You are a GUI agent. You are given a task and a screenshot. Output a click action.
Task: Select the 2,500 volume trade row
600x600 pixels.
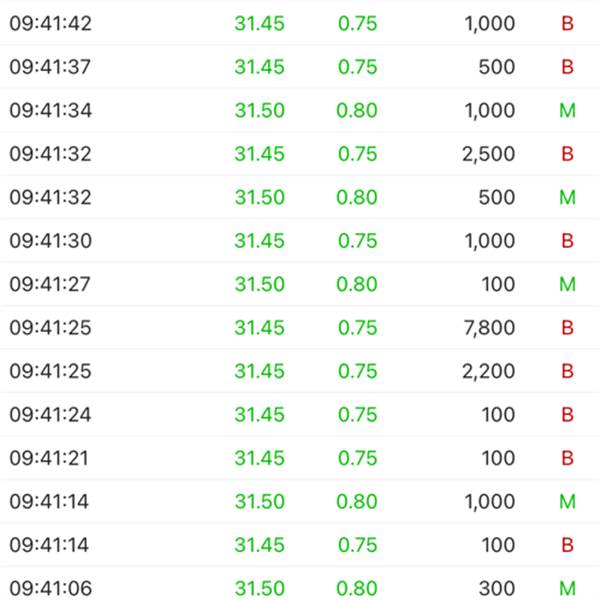point(300,154)
